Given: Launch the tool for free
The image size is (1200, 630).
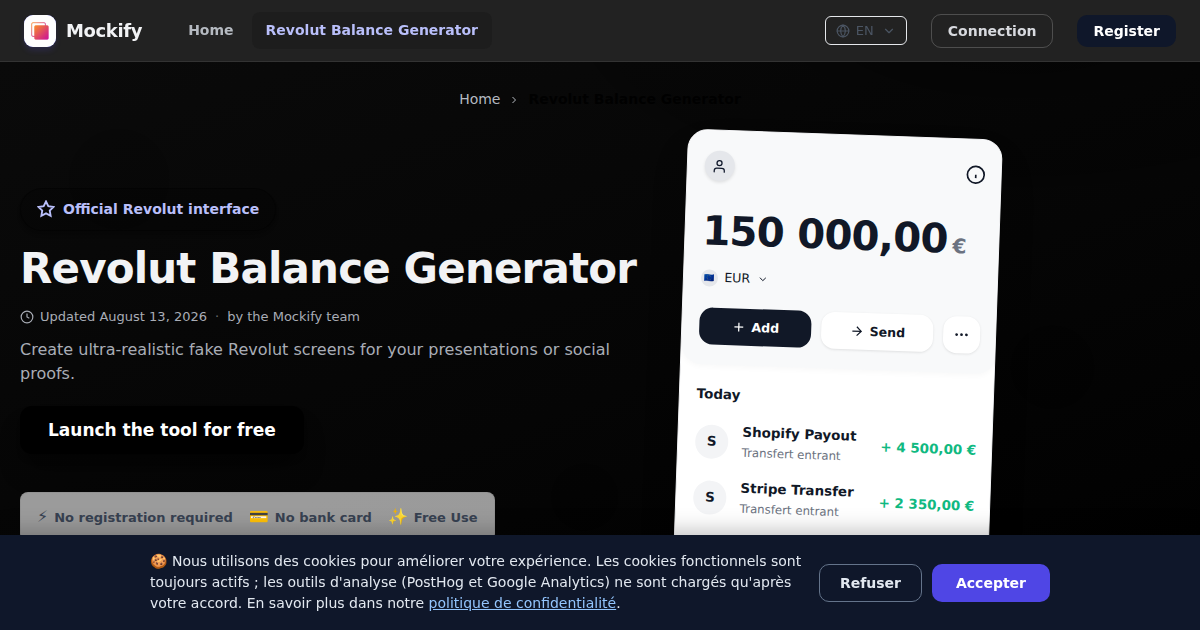Looking at the screenshot, I should (162, 430).
